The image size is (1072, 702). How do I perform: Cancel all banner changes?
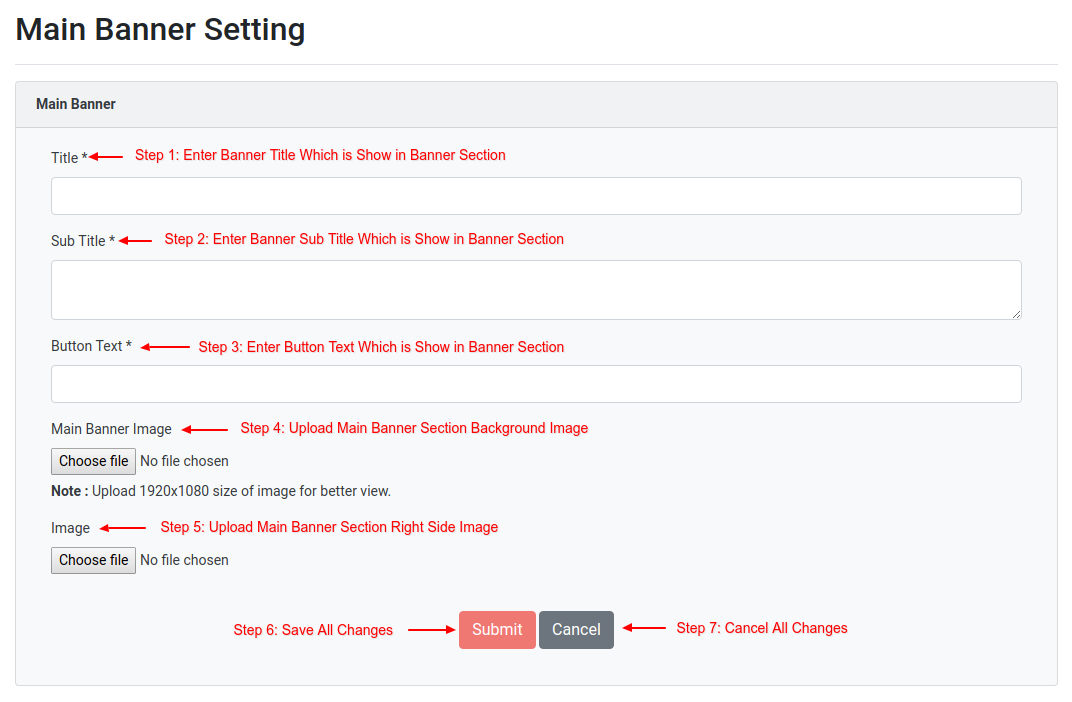pos(576,630)
